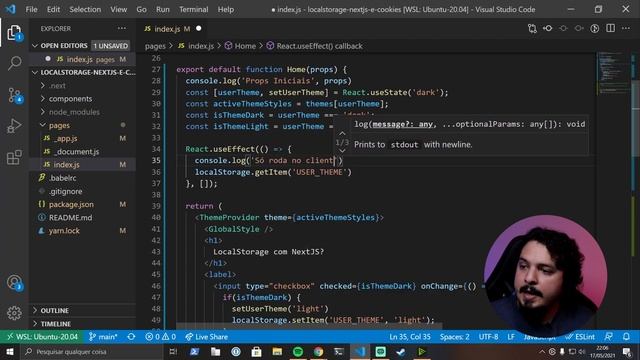Screen dimensions: 640x360
Task: Open the Run and Debug view
Action: [14, 126]
